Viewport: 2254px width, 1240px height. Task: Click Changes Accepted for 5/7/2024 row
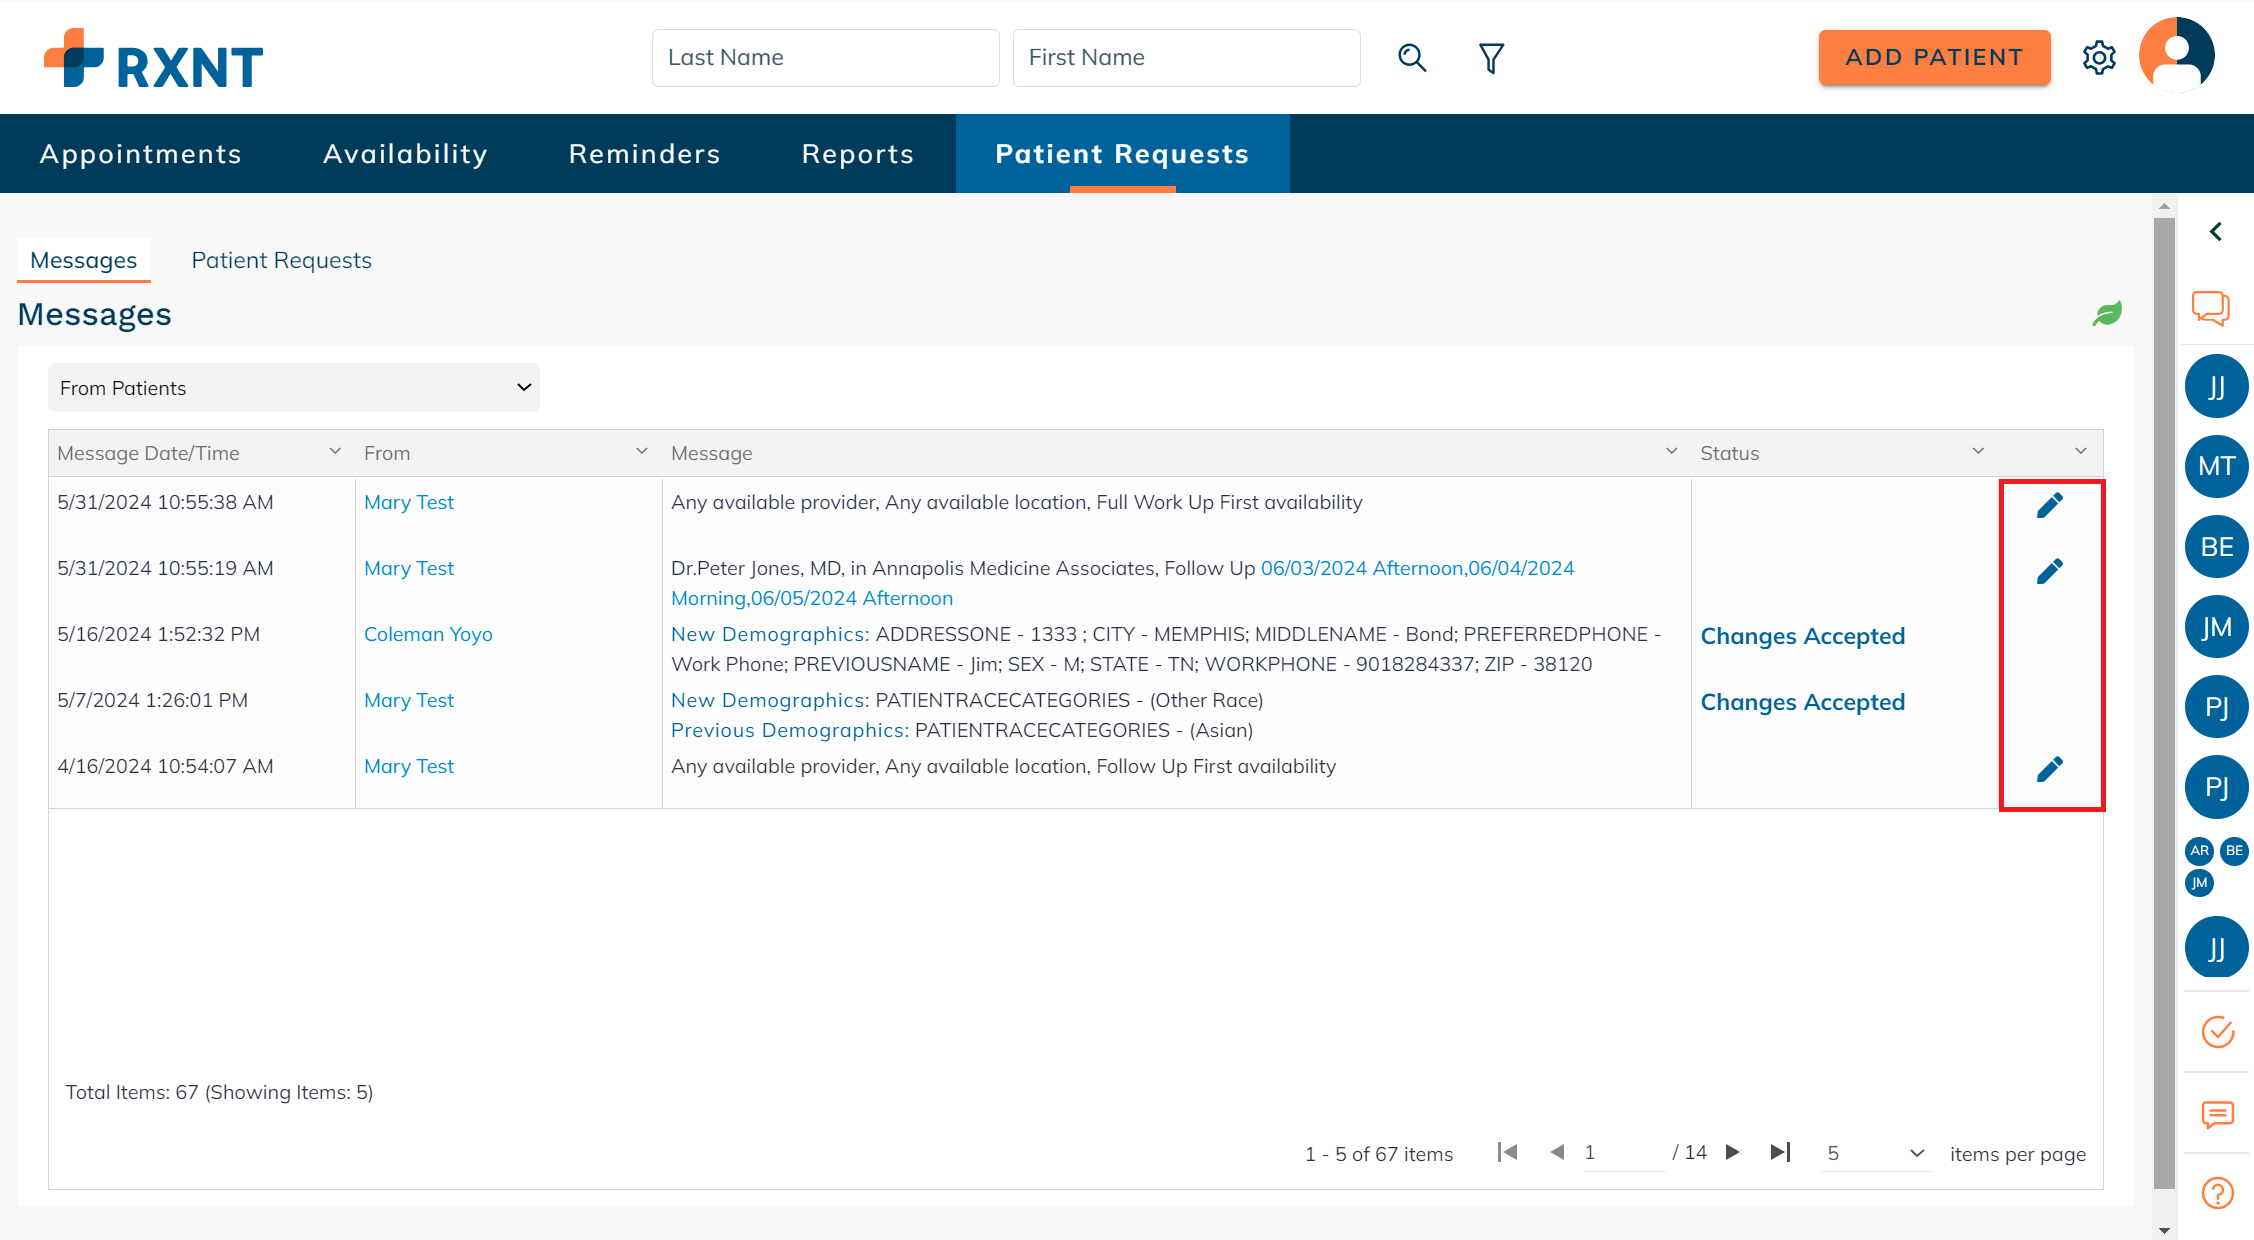tap(1803, 702)
